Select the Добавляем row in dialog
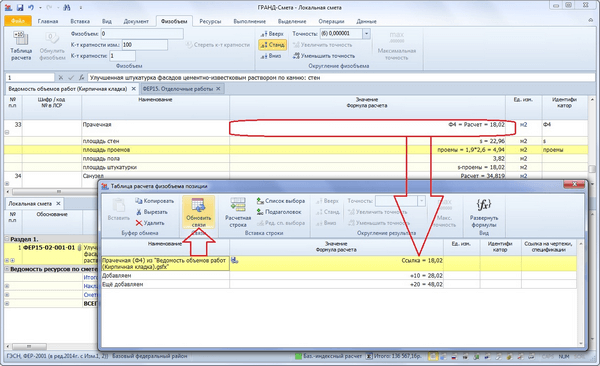600x366 pixels. point(339,276)
